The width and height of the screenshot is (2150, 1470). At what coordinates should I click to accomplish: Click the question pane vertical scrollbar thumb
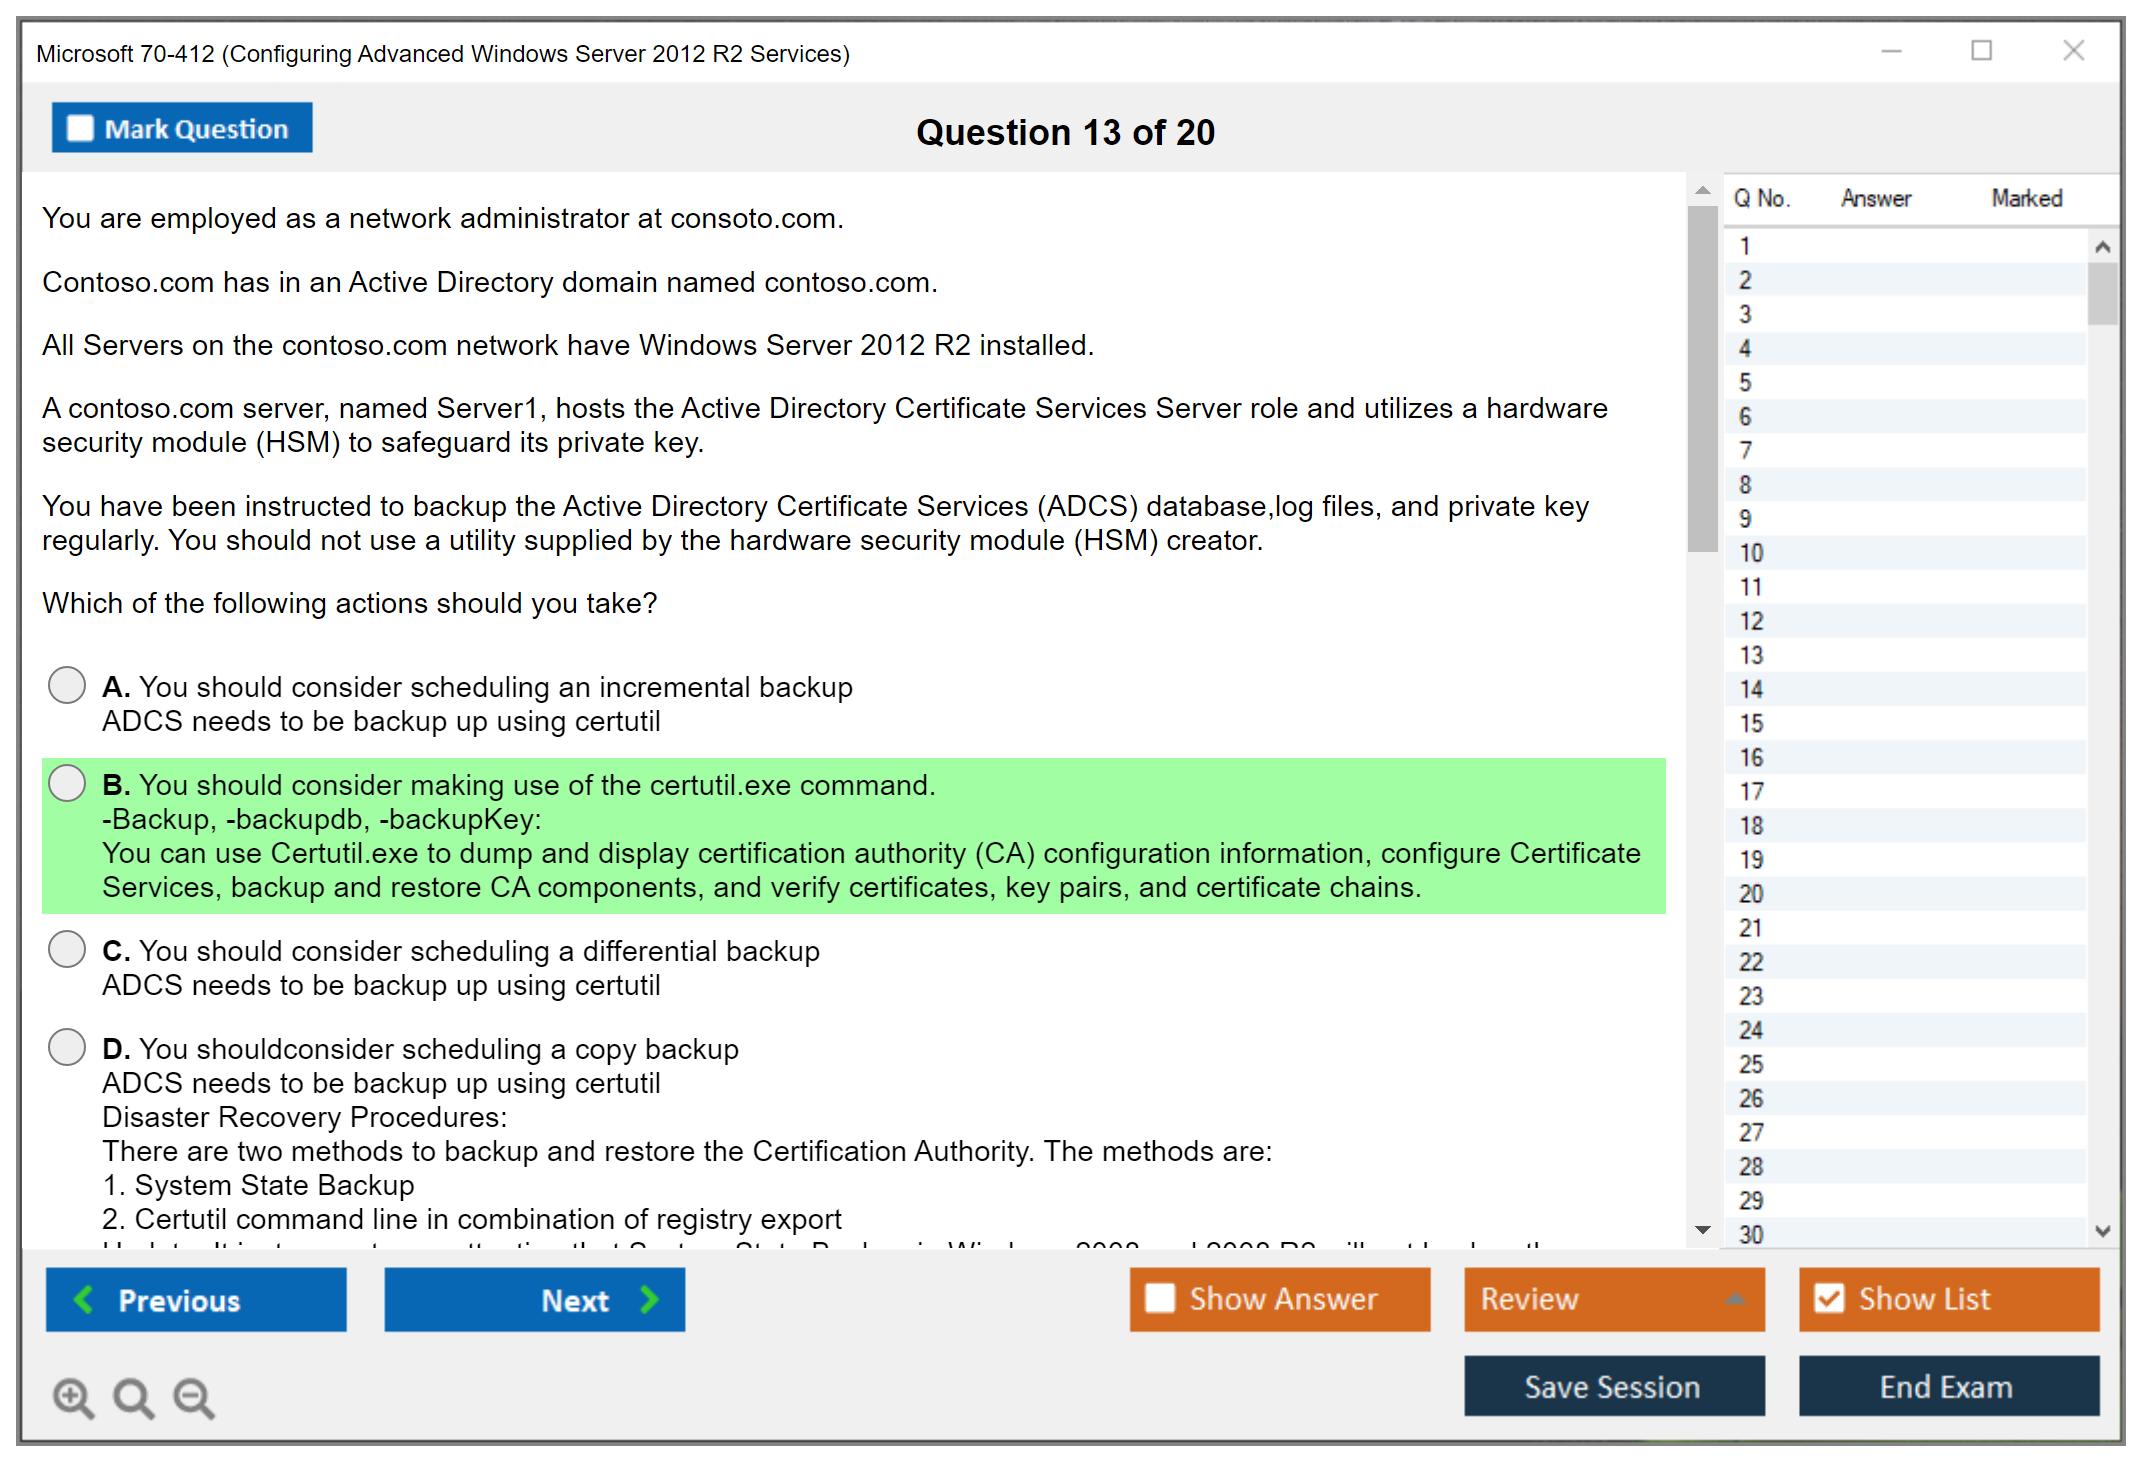1702,380
